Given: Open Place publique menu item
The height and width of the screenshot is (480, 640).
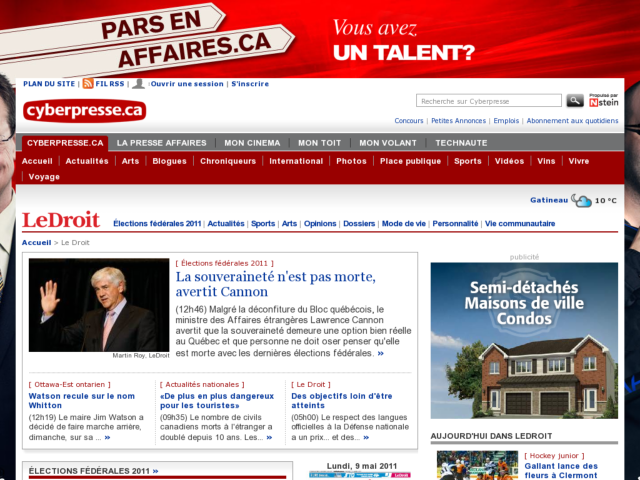Looking at the screenshot, I should 410,161.
